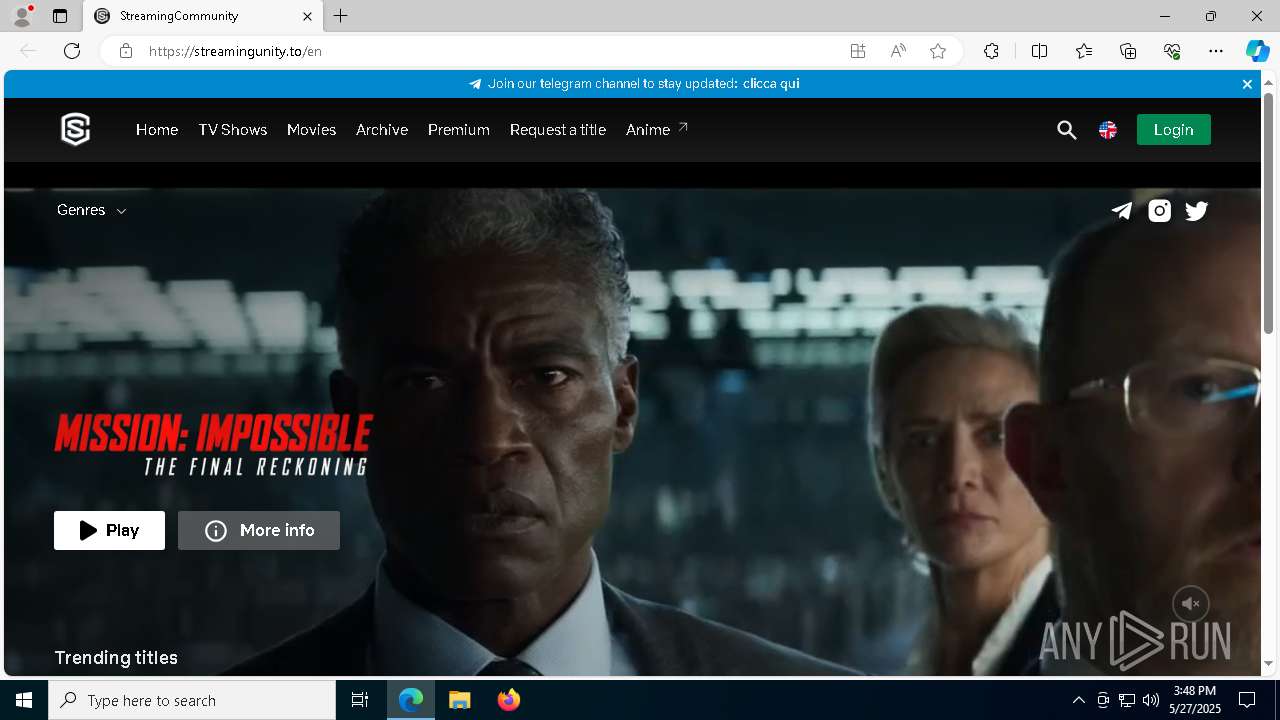Screen dimensions: 1280x720
Task: Open the Windows Start menu
Action: click(24, 700)
